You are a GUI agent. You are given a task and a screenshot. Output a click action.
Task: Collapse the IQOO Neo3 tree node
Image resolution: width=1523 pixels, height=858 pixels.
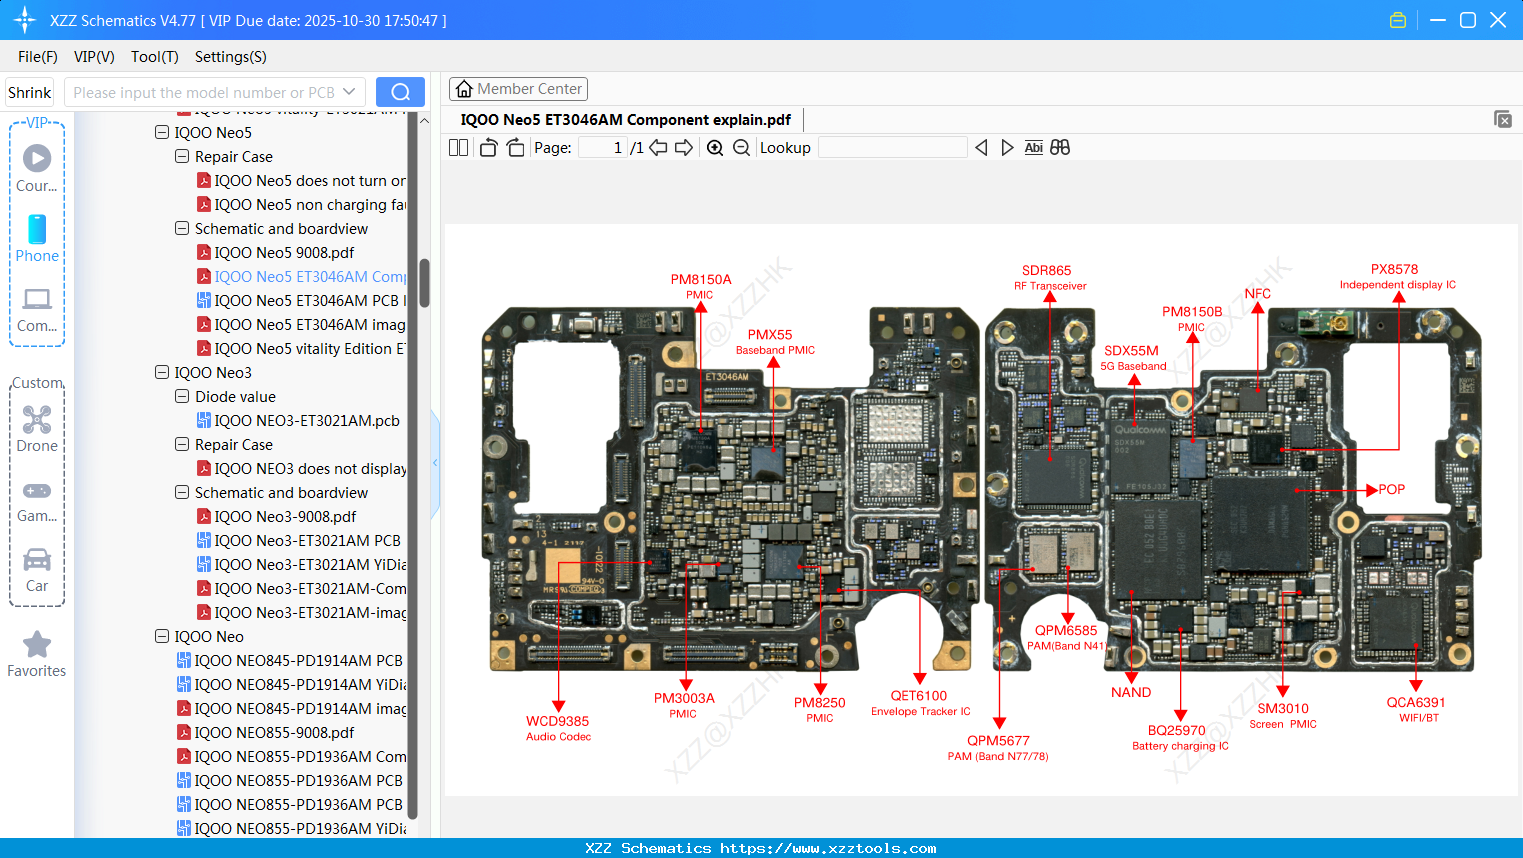coord(162,372)
